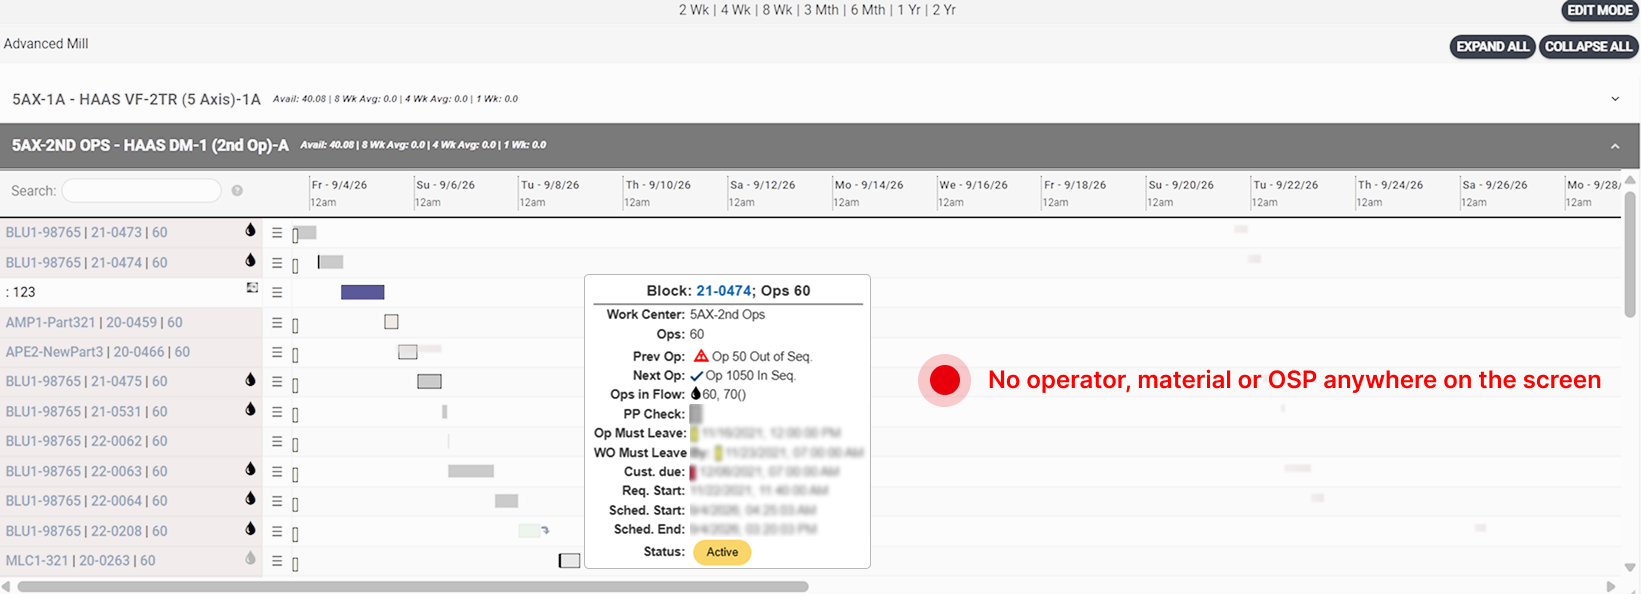Click flow drop icon on 21-0473 row
The width and height of the screenshot is (1641, 600).
pyautogui.click(x=250, y=230)
